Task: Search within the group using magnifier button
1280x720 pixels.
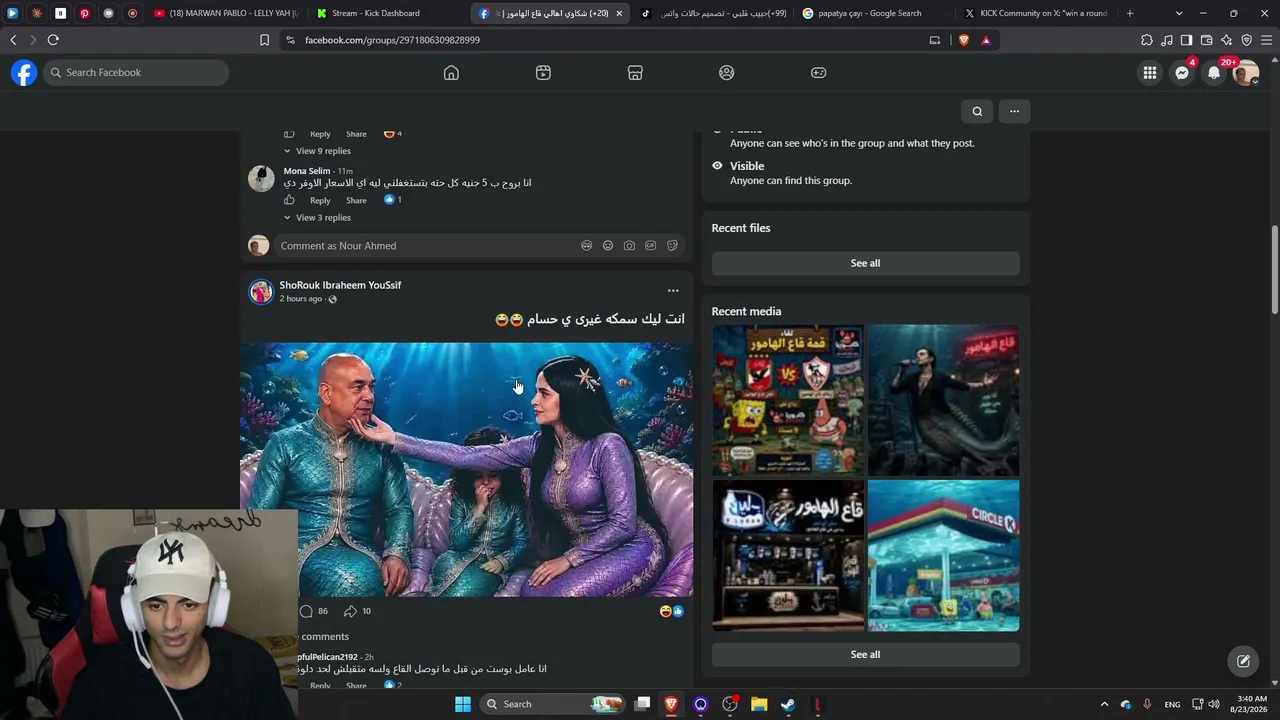Action: point(977,111)
